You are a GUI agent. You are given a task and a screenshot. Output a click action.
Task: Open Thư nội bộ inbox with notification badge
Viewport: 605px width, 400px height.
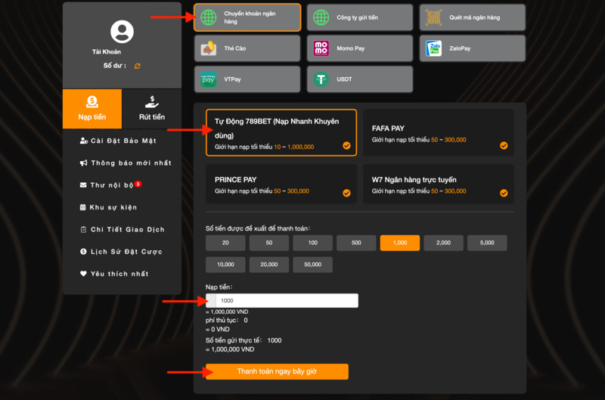(110, 185)
